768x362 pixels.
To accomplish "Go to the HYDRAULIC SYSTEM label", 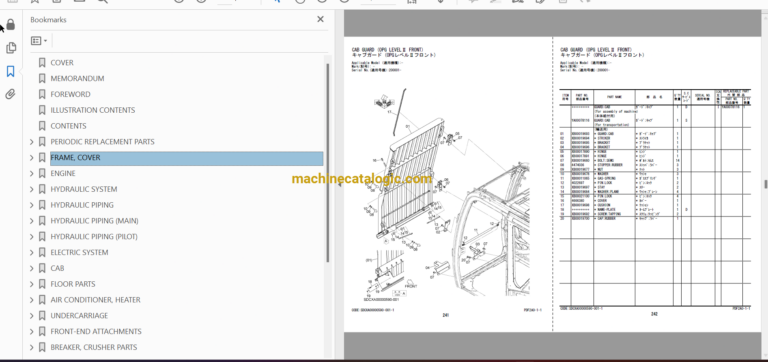I will click(x=84, y=189).
